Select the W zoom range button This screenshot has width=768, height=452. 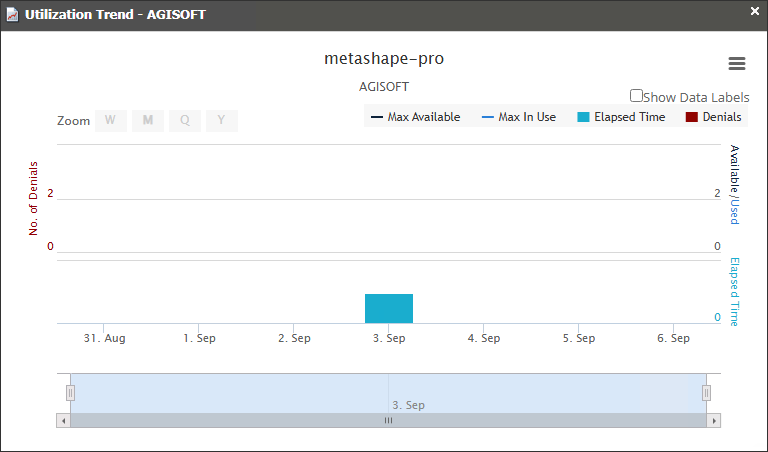tap(110, 121)
